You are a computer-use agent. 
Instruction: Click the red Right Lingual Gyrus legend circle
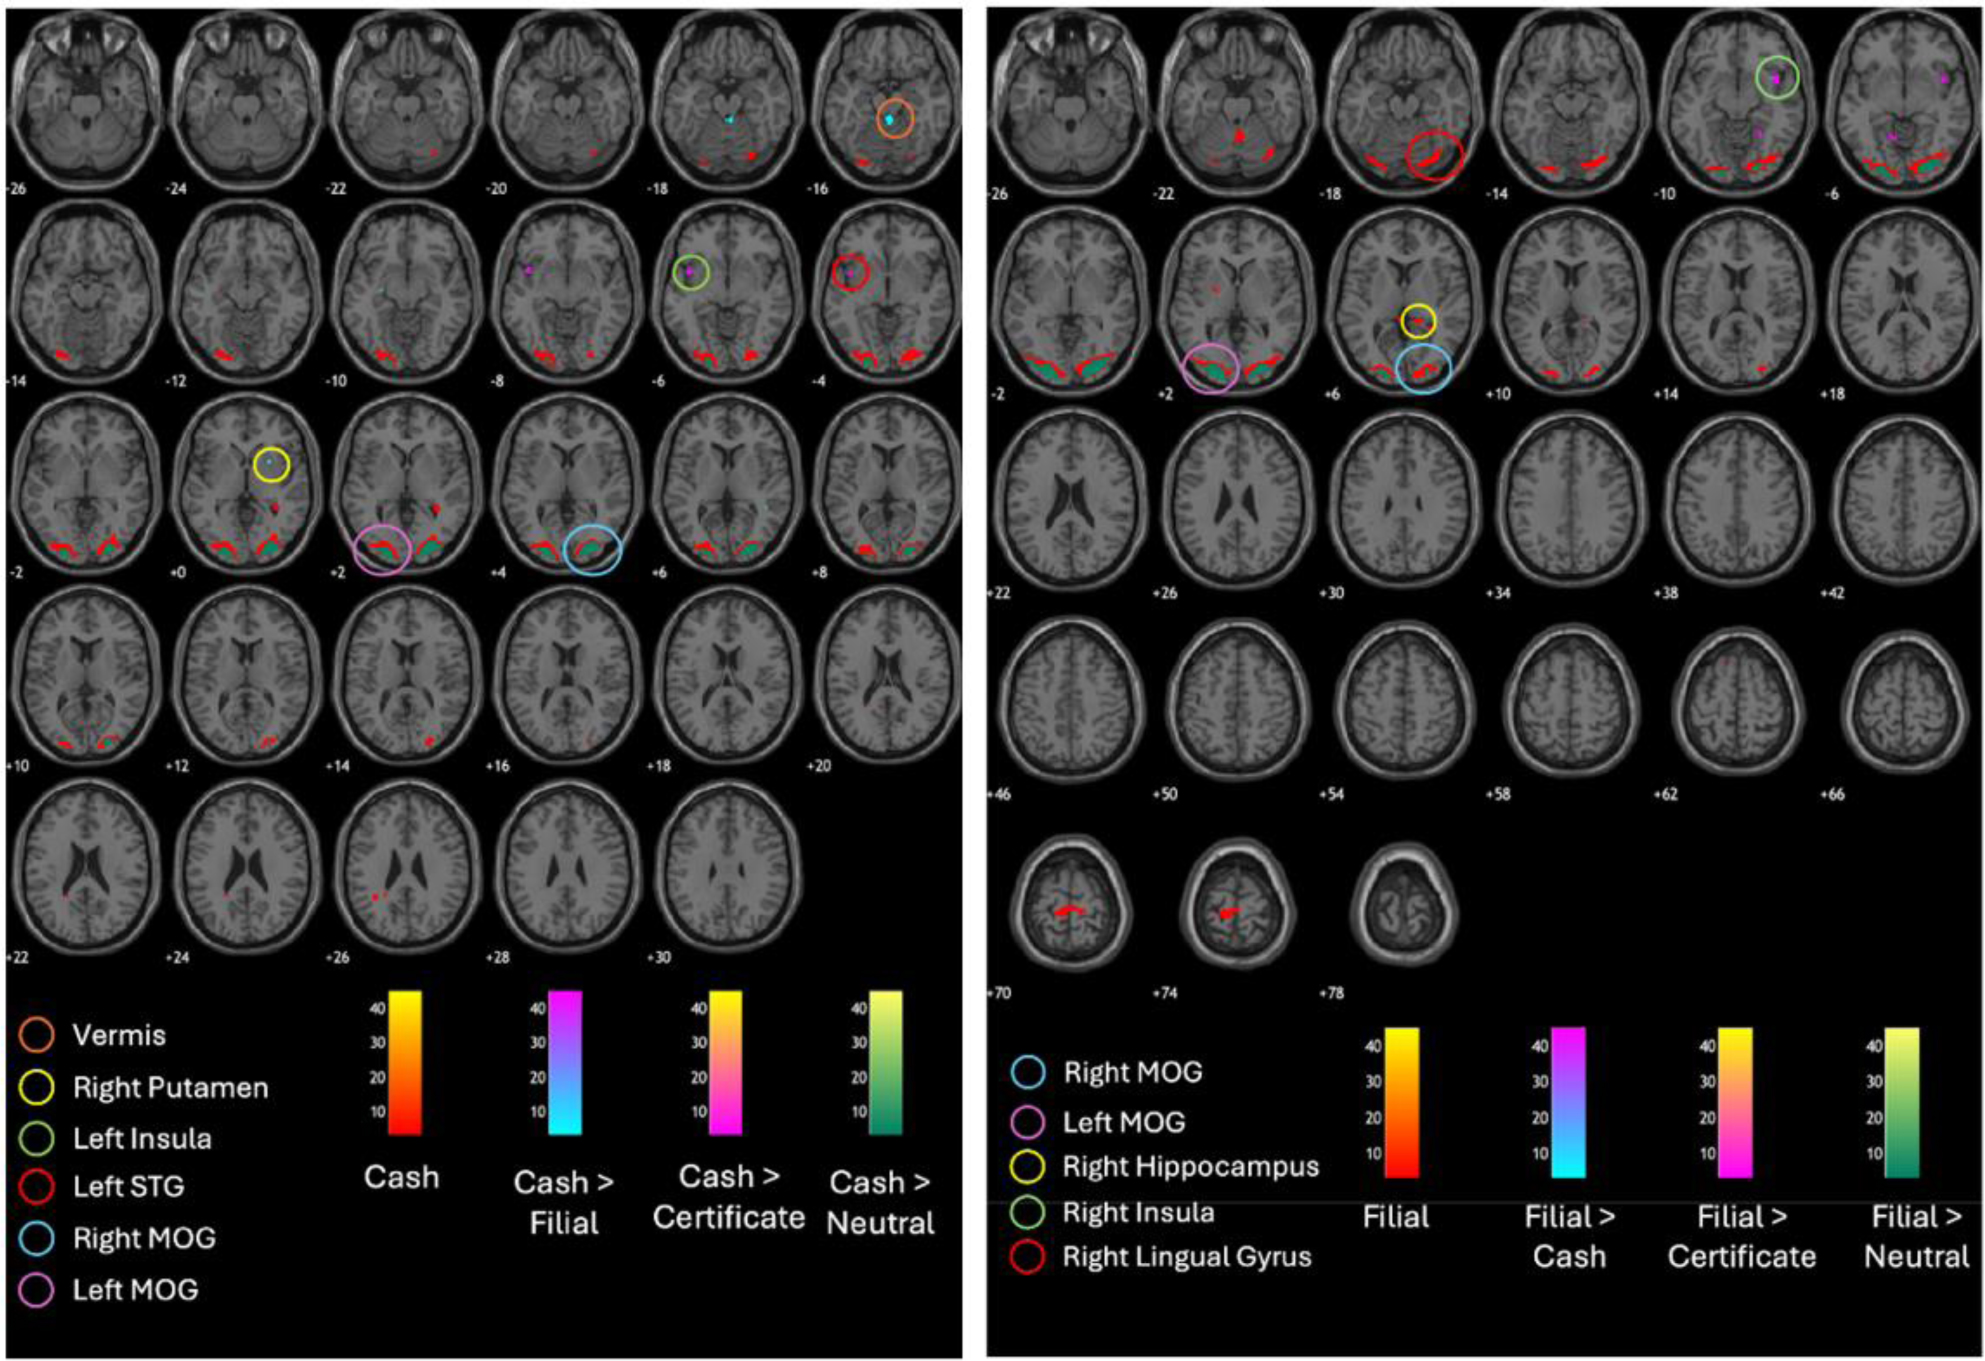coord(1028,1257)
